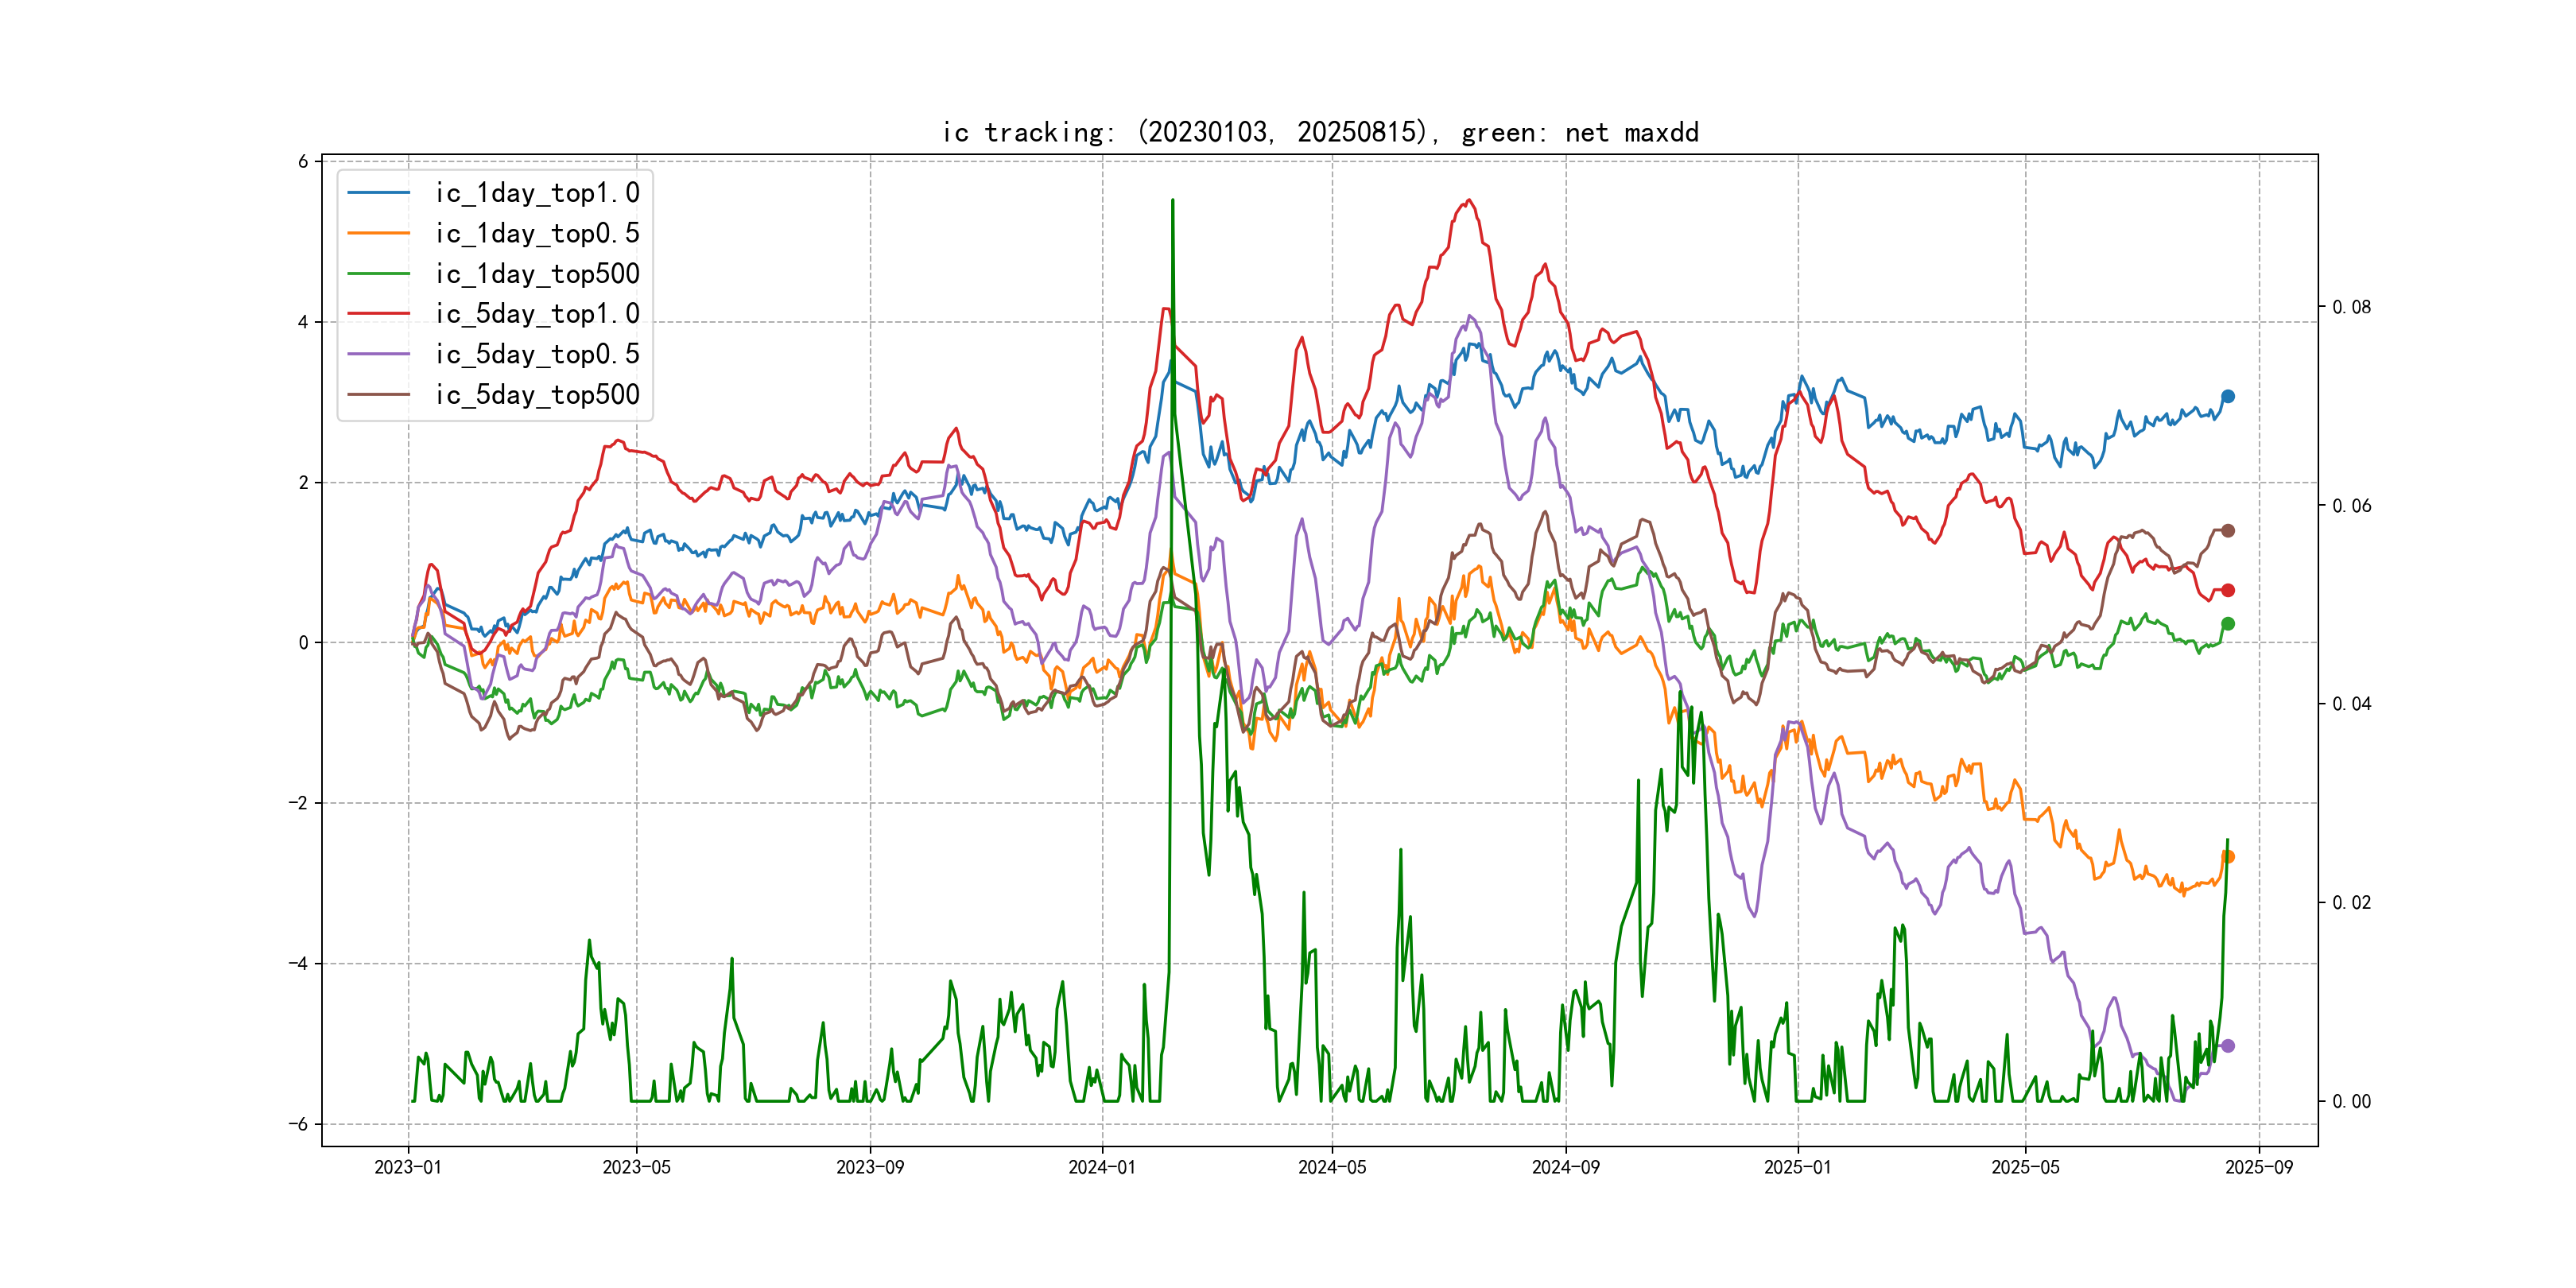
Task: Click the red ic_5day_top1.0 legend line
Action: (378, 314)
